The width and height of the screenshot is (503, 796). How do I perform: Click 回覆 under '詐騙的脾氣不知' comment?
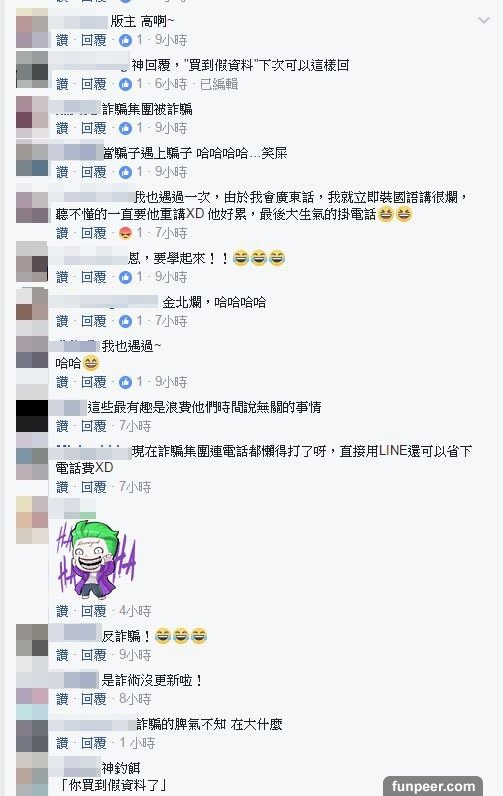click(94, 744)
